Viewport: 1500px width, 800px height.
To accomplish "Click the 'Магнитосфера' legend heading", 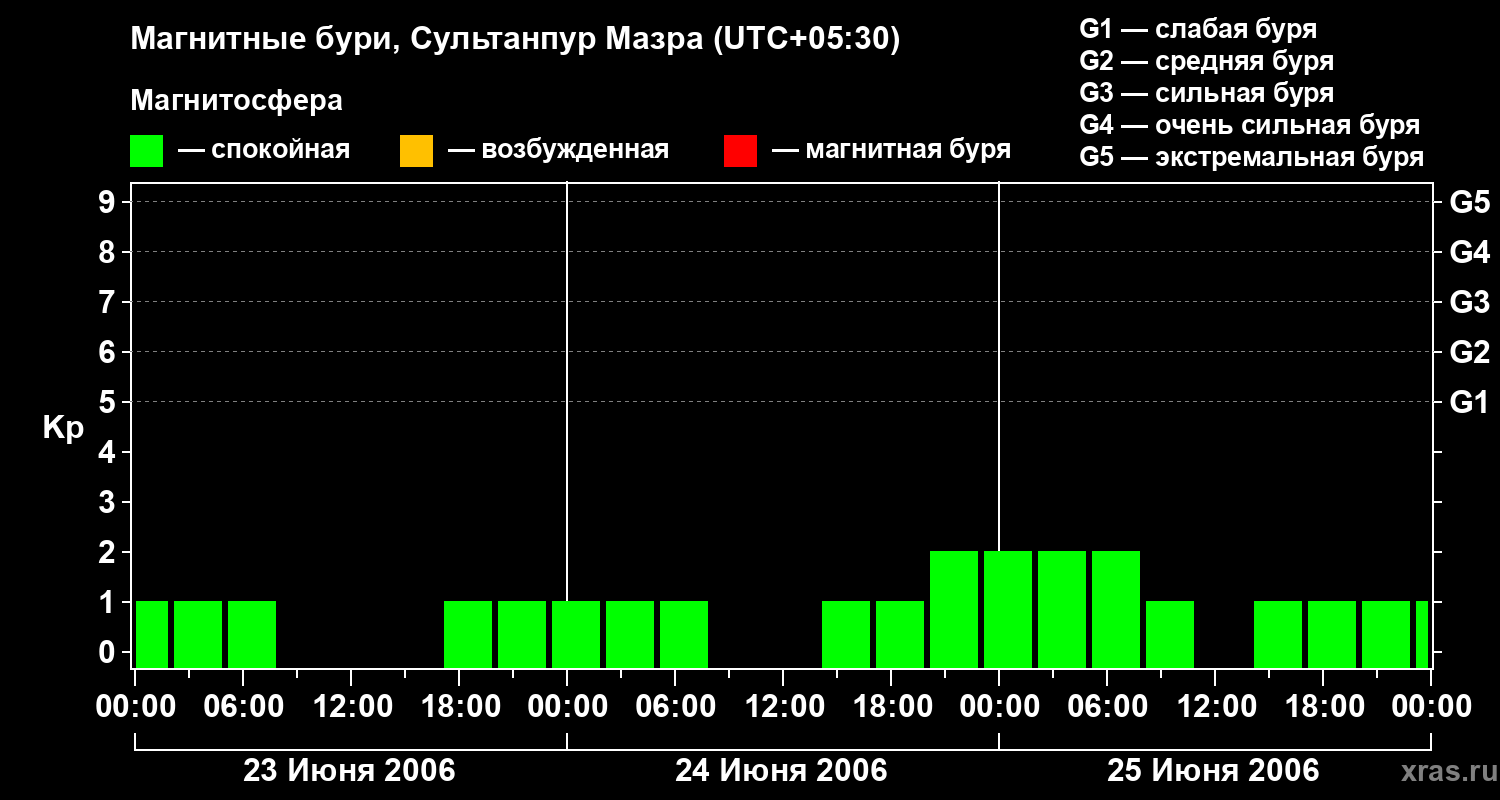I will 237,100.
